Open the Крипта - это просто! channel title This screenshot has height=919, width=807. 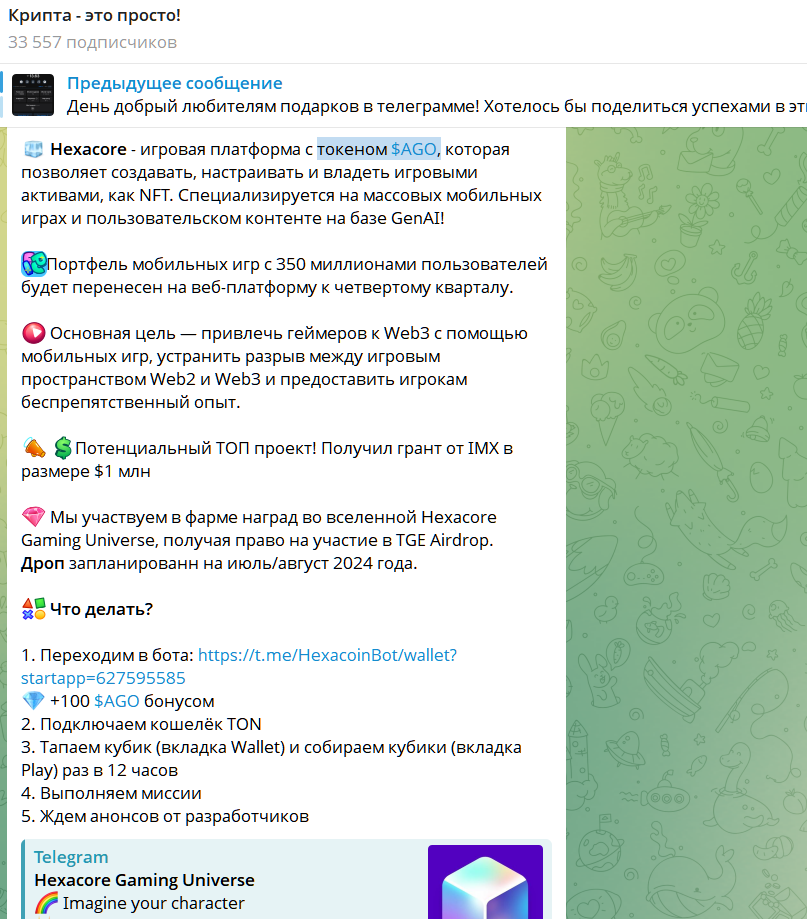click(x=94, y=15)
